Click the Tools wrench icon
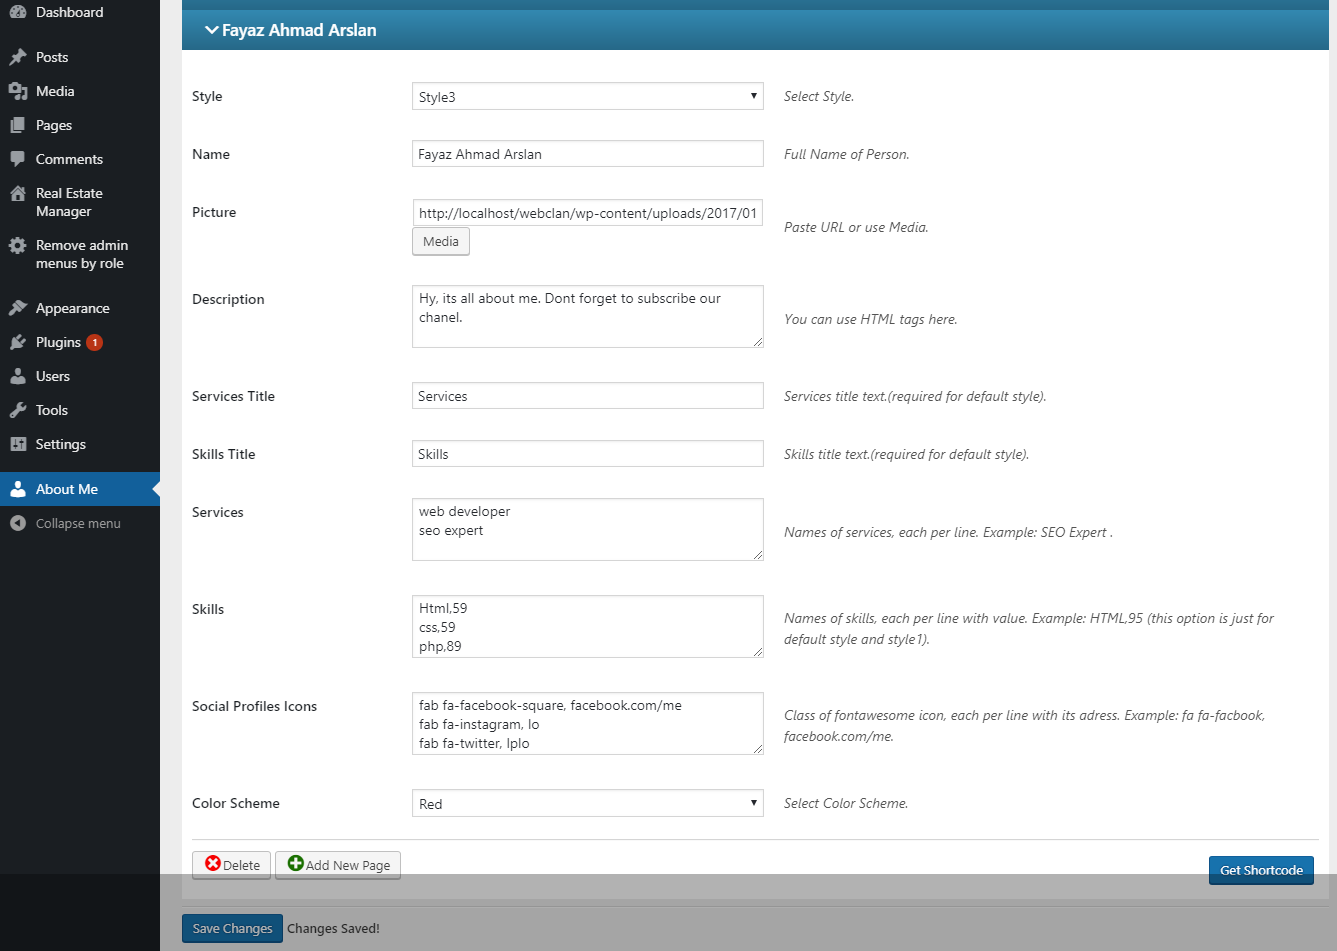 pos(18,410)
